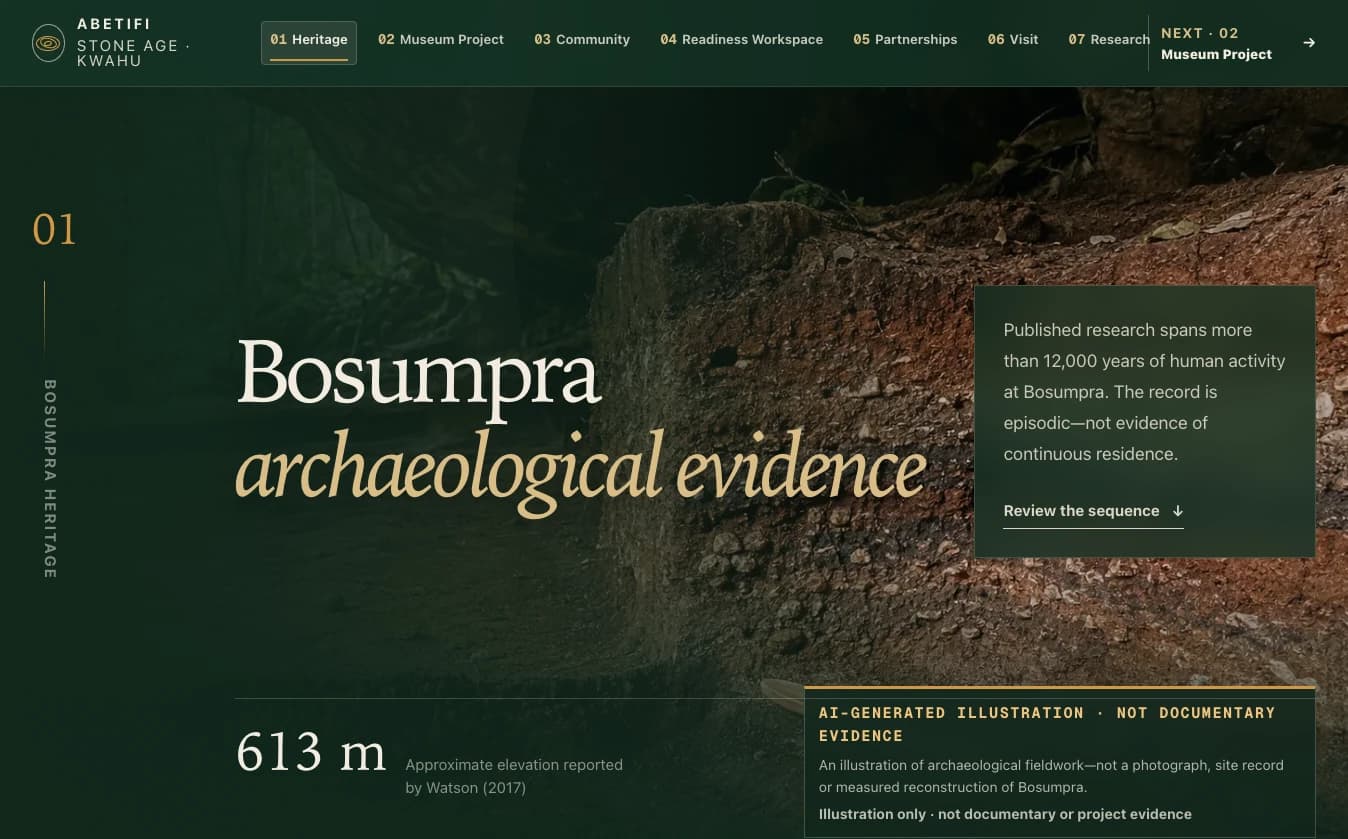Click the AI-GENERATED ILLUSTRATION notice heading
The image size is (1348, 839).
pyautogui.click(x=1047, y=724)
